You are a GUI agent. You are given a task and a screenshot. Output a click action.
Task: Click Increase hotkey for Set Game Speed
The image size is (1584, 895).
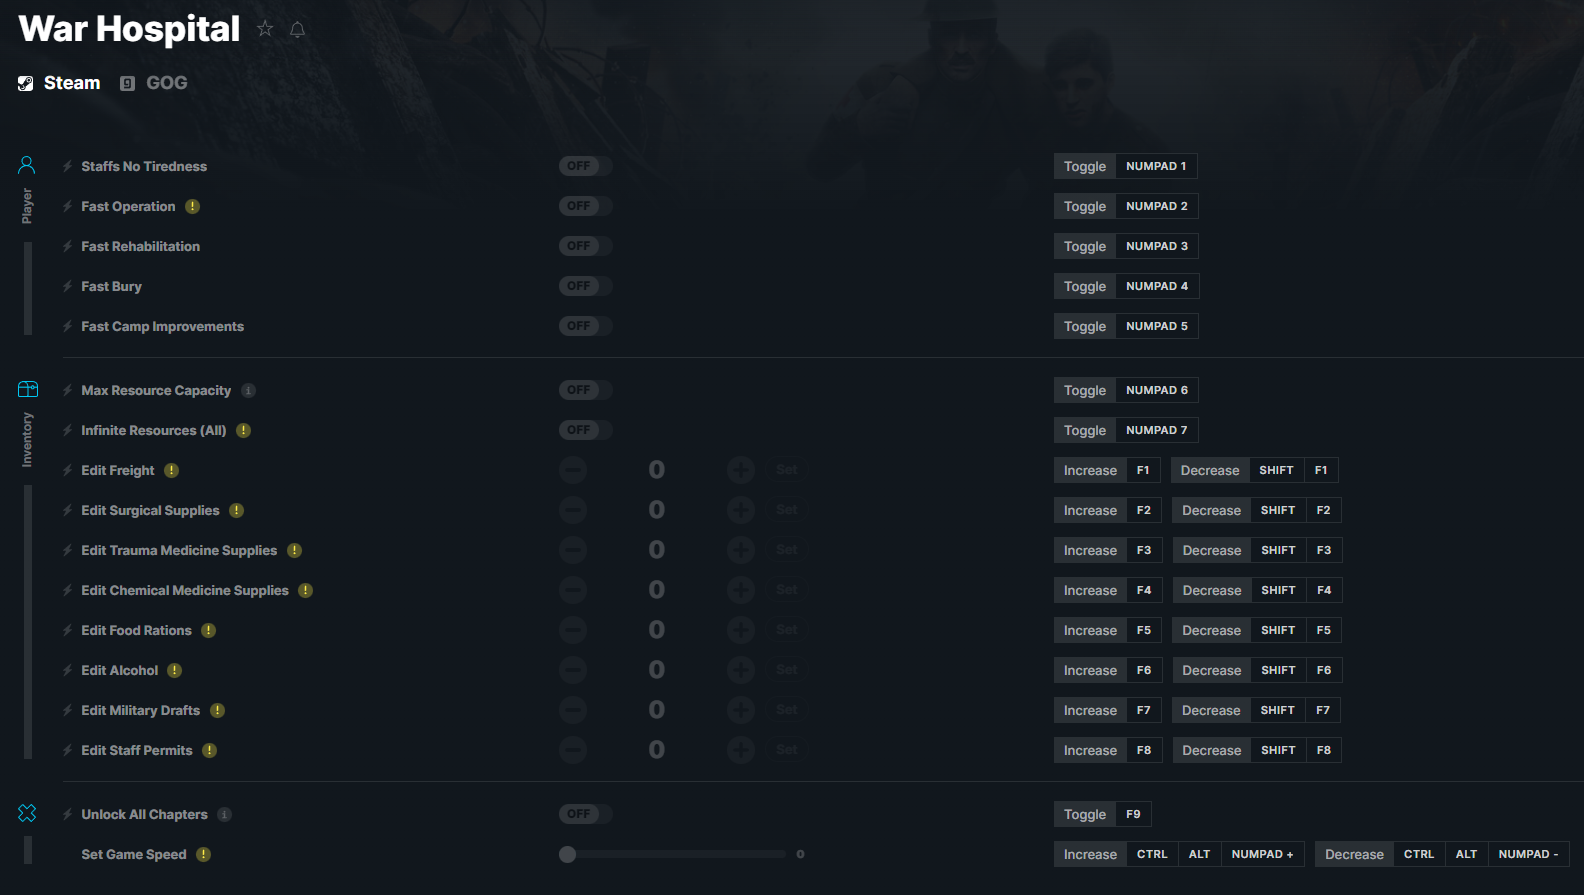click(x=1090, y=854)
